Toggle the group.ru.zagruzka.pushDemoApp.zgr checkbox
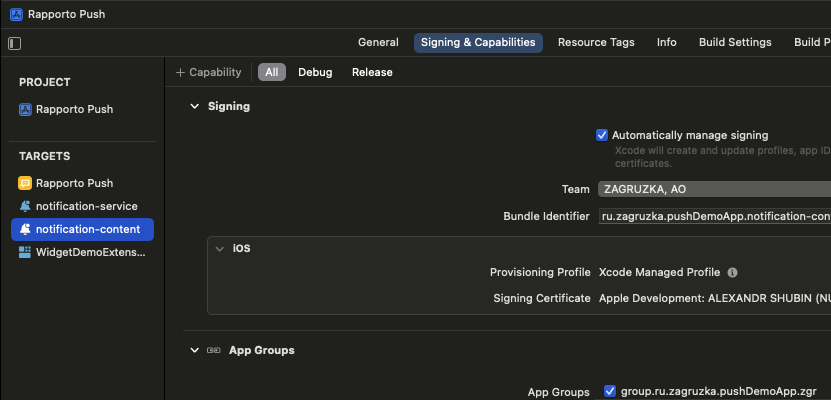This screenshot has height=400, width=831. (610, 392)
